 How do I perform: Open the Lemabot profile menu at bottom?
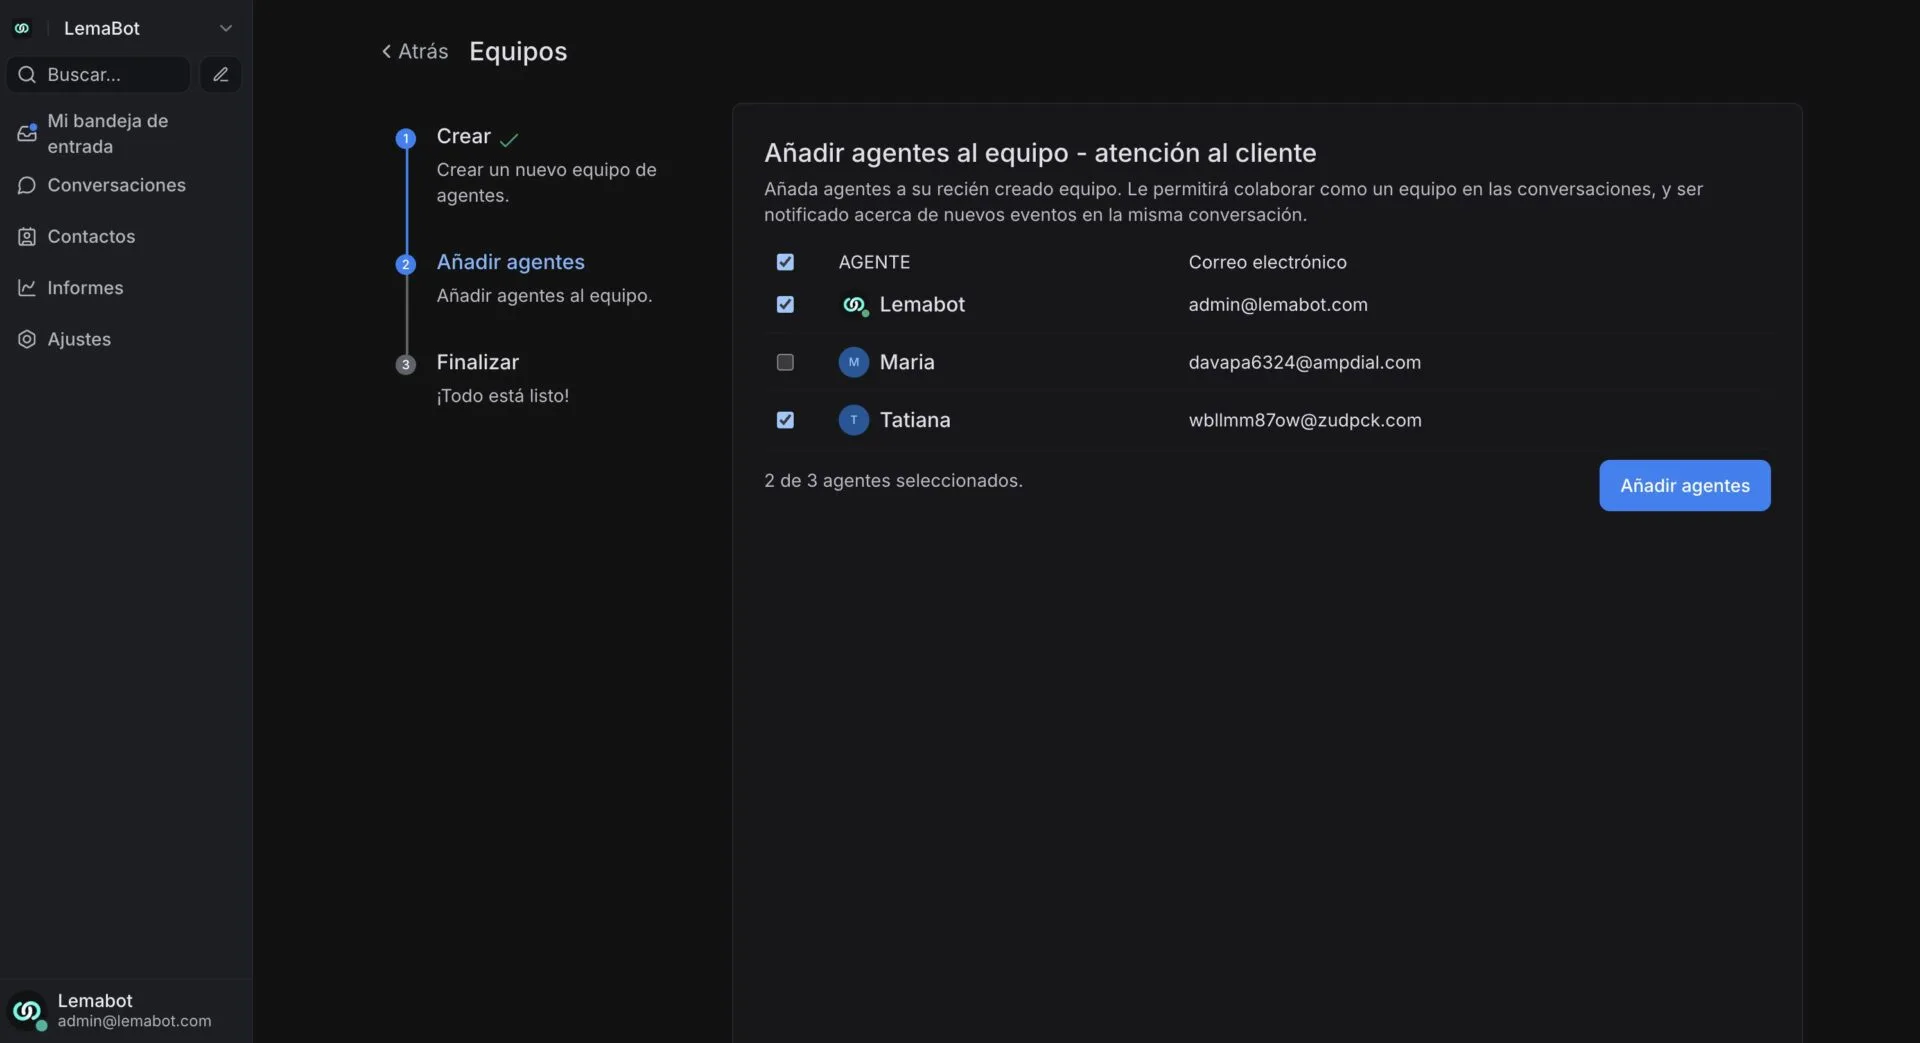(x=110, y=1010)
